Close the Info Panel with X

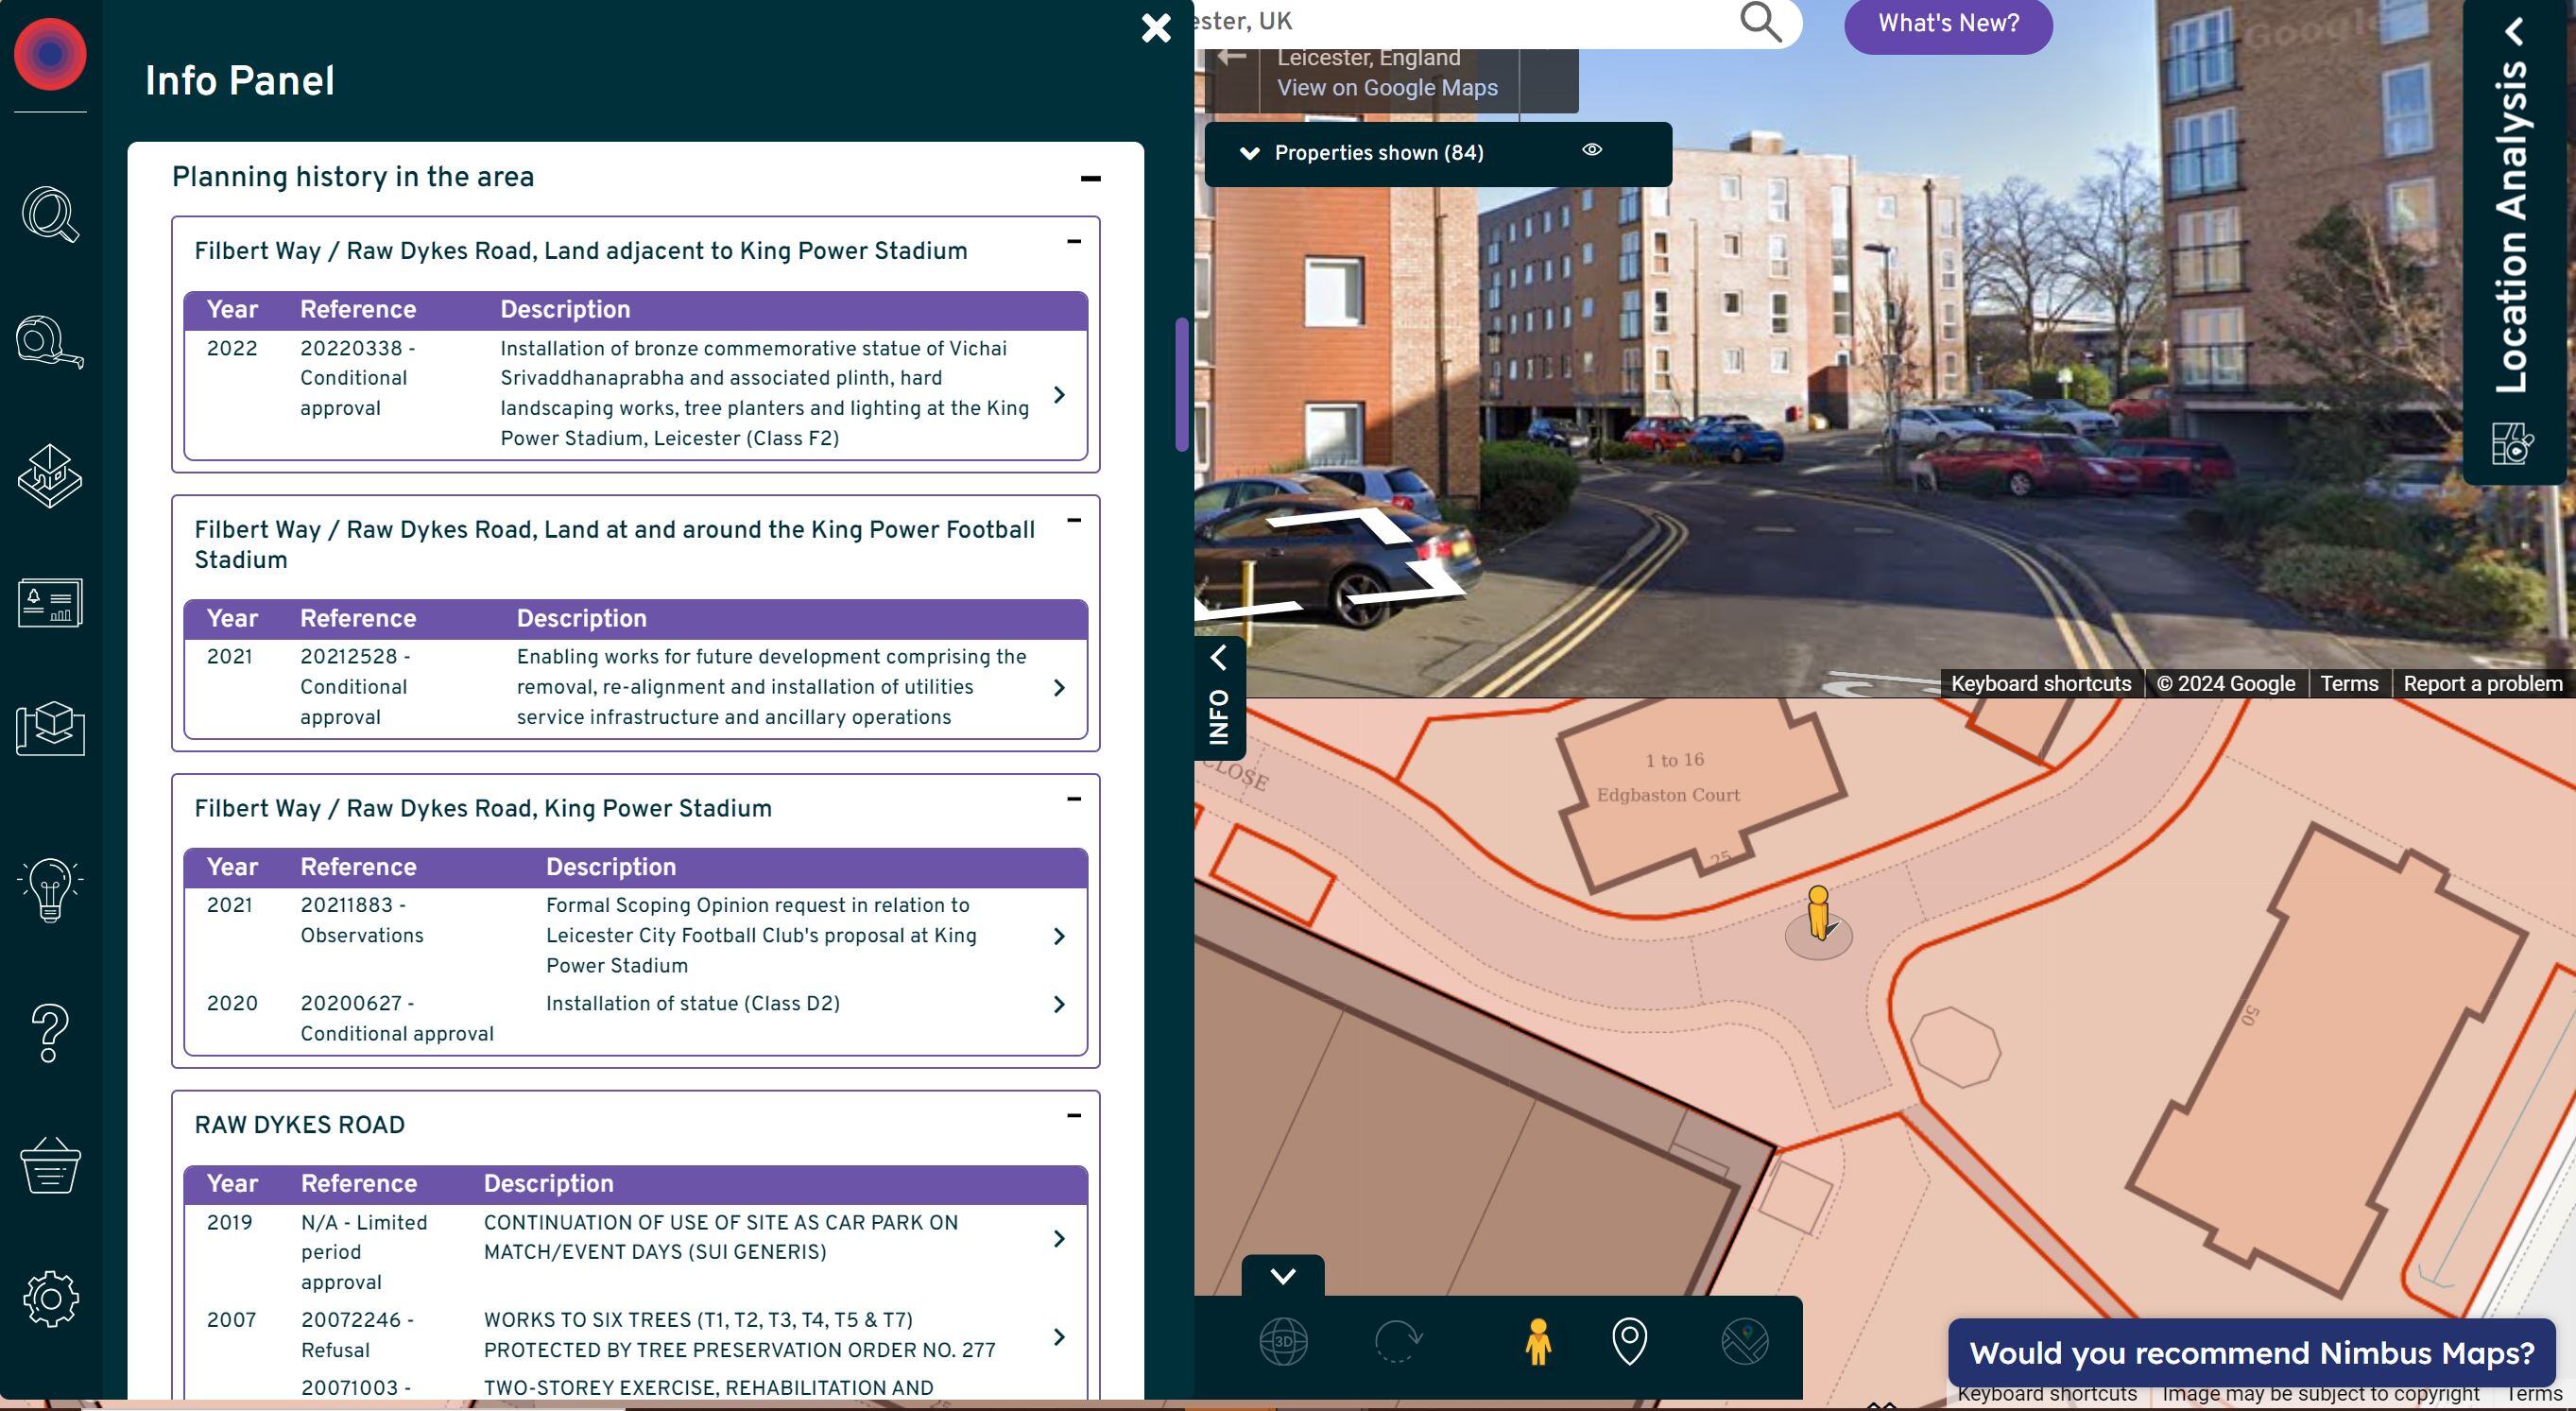(x=1156, y=28)
